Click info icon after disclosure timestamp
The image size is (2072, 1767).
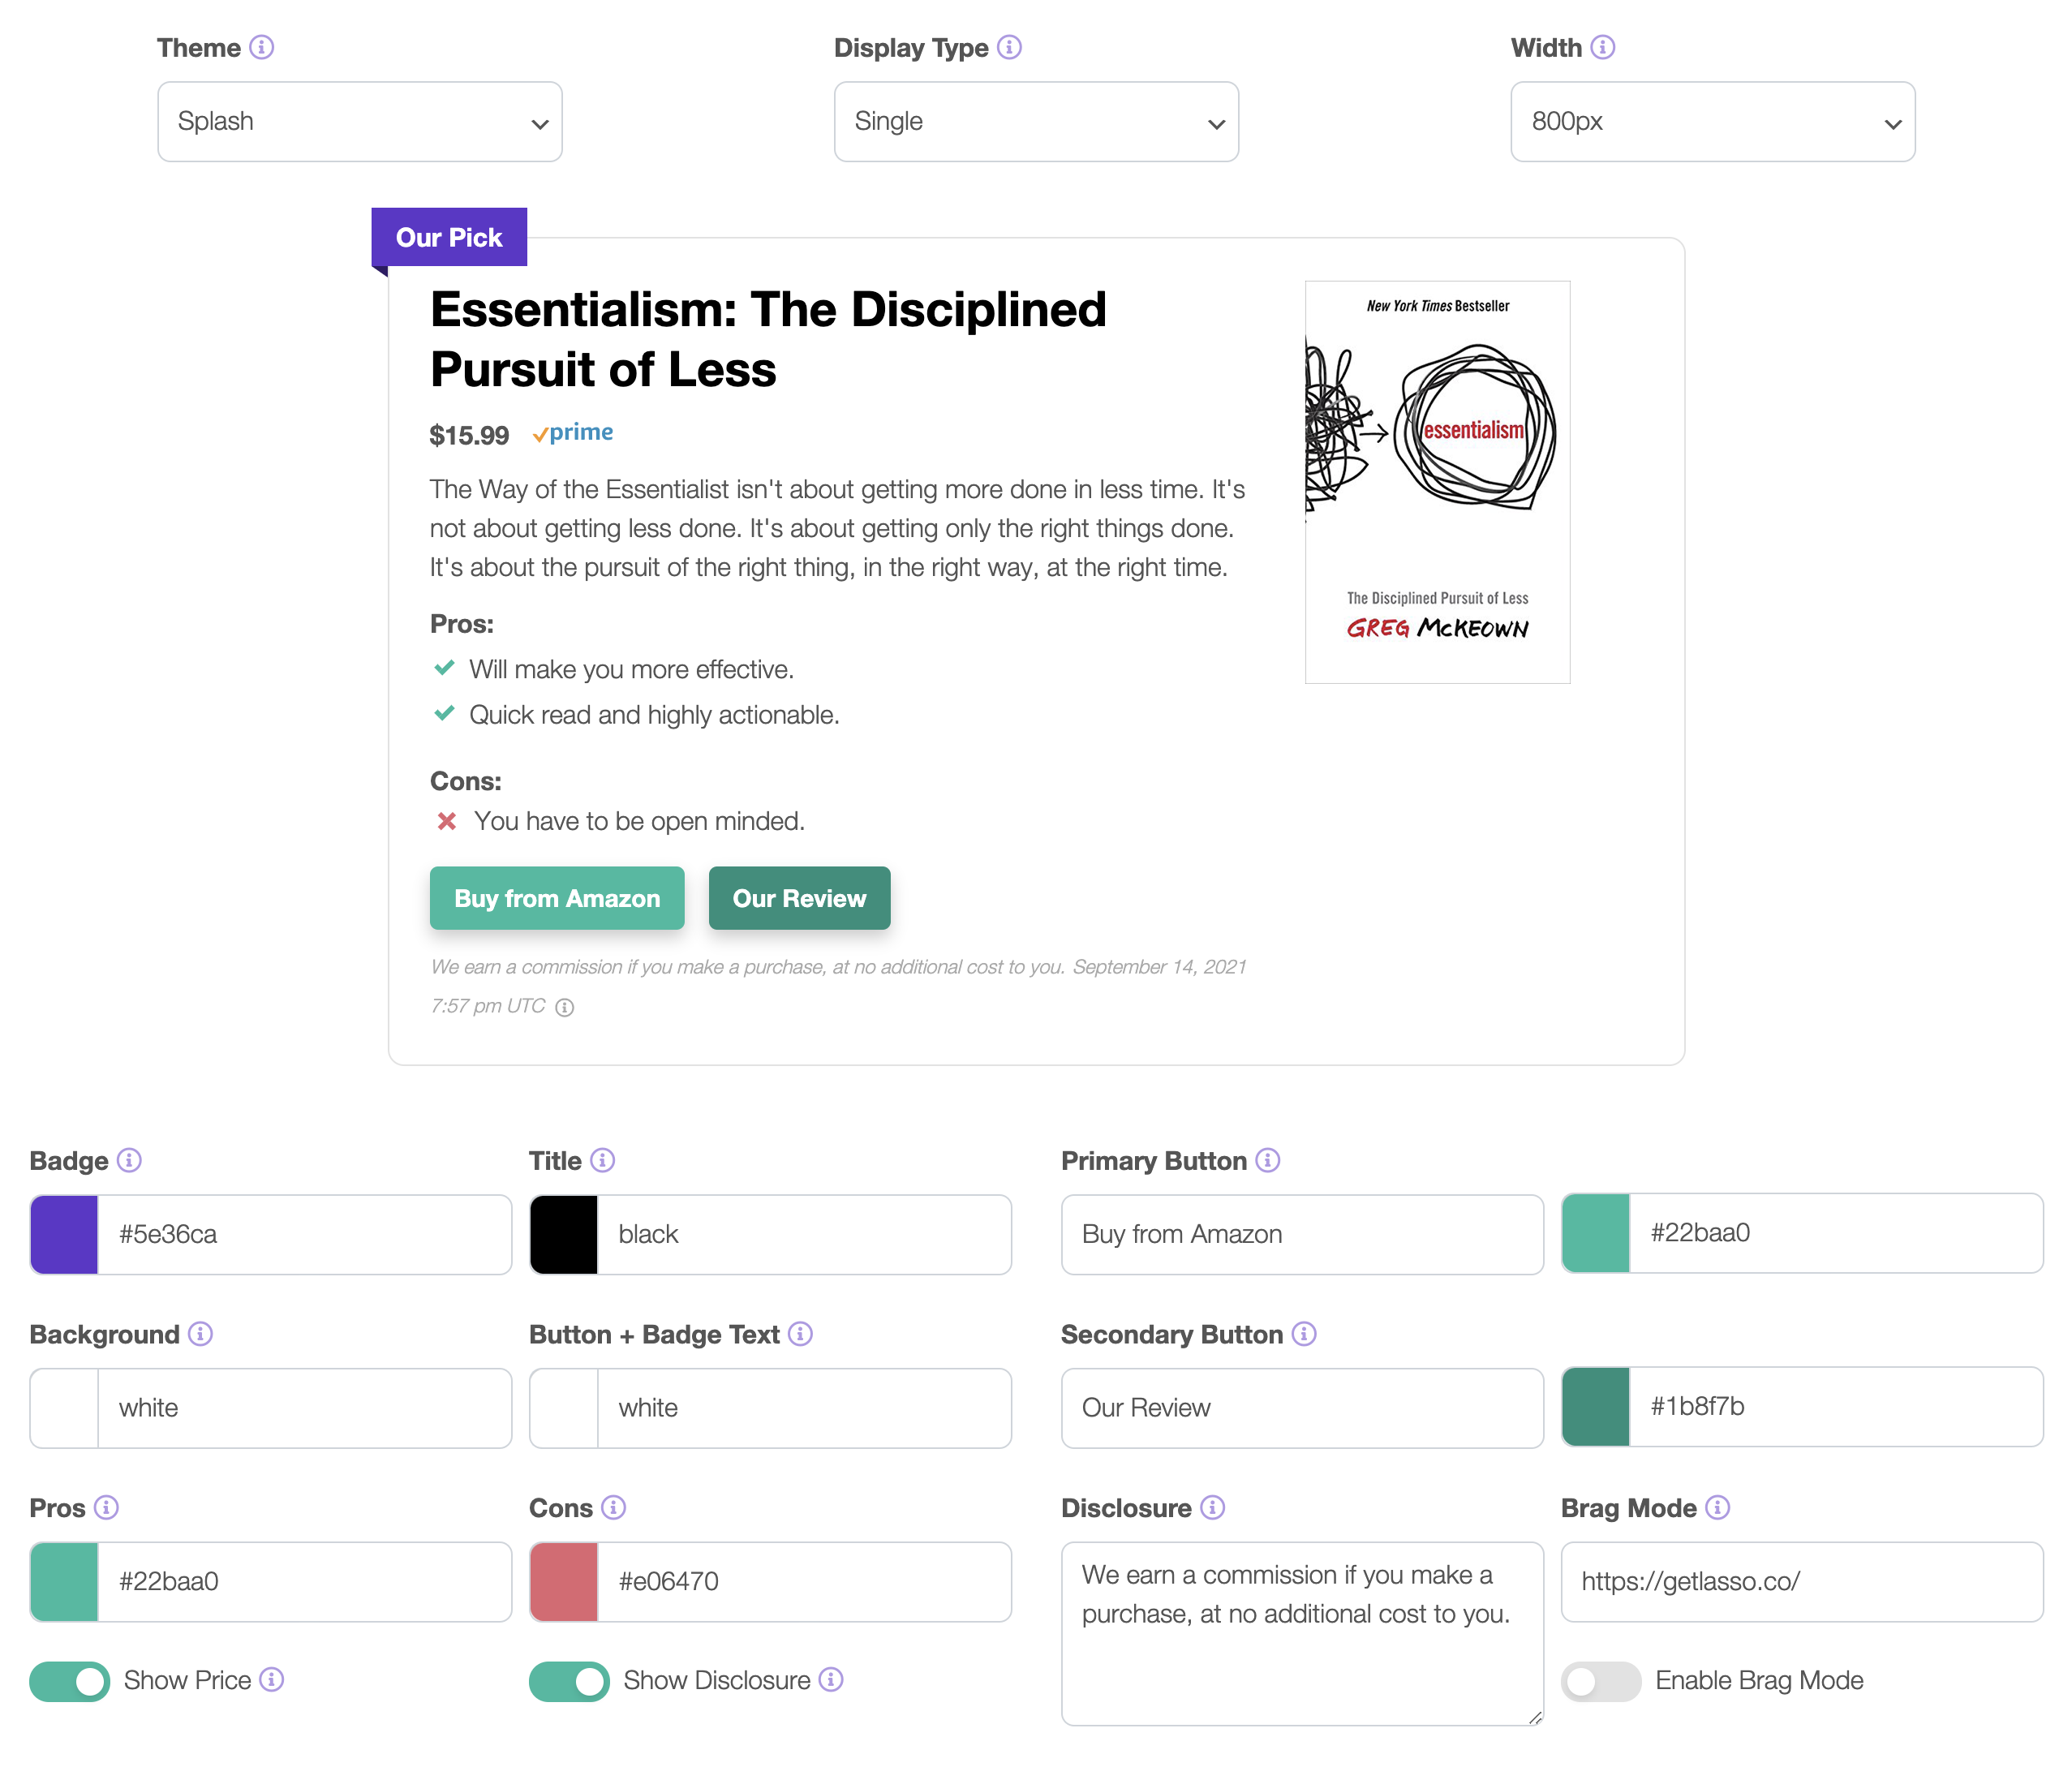point(564,1007)
